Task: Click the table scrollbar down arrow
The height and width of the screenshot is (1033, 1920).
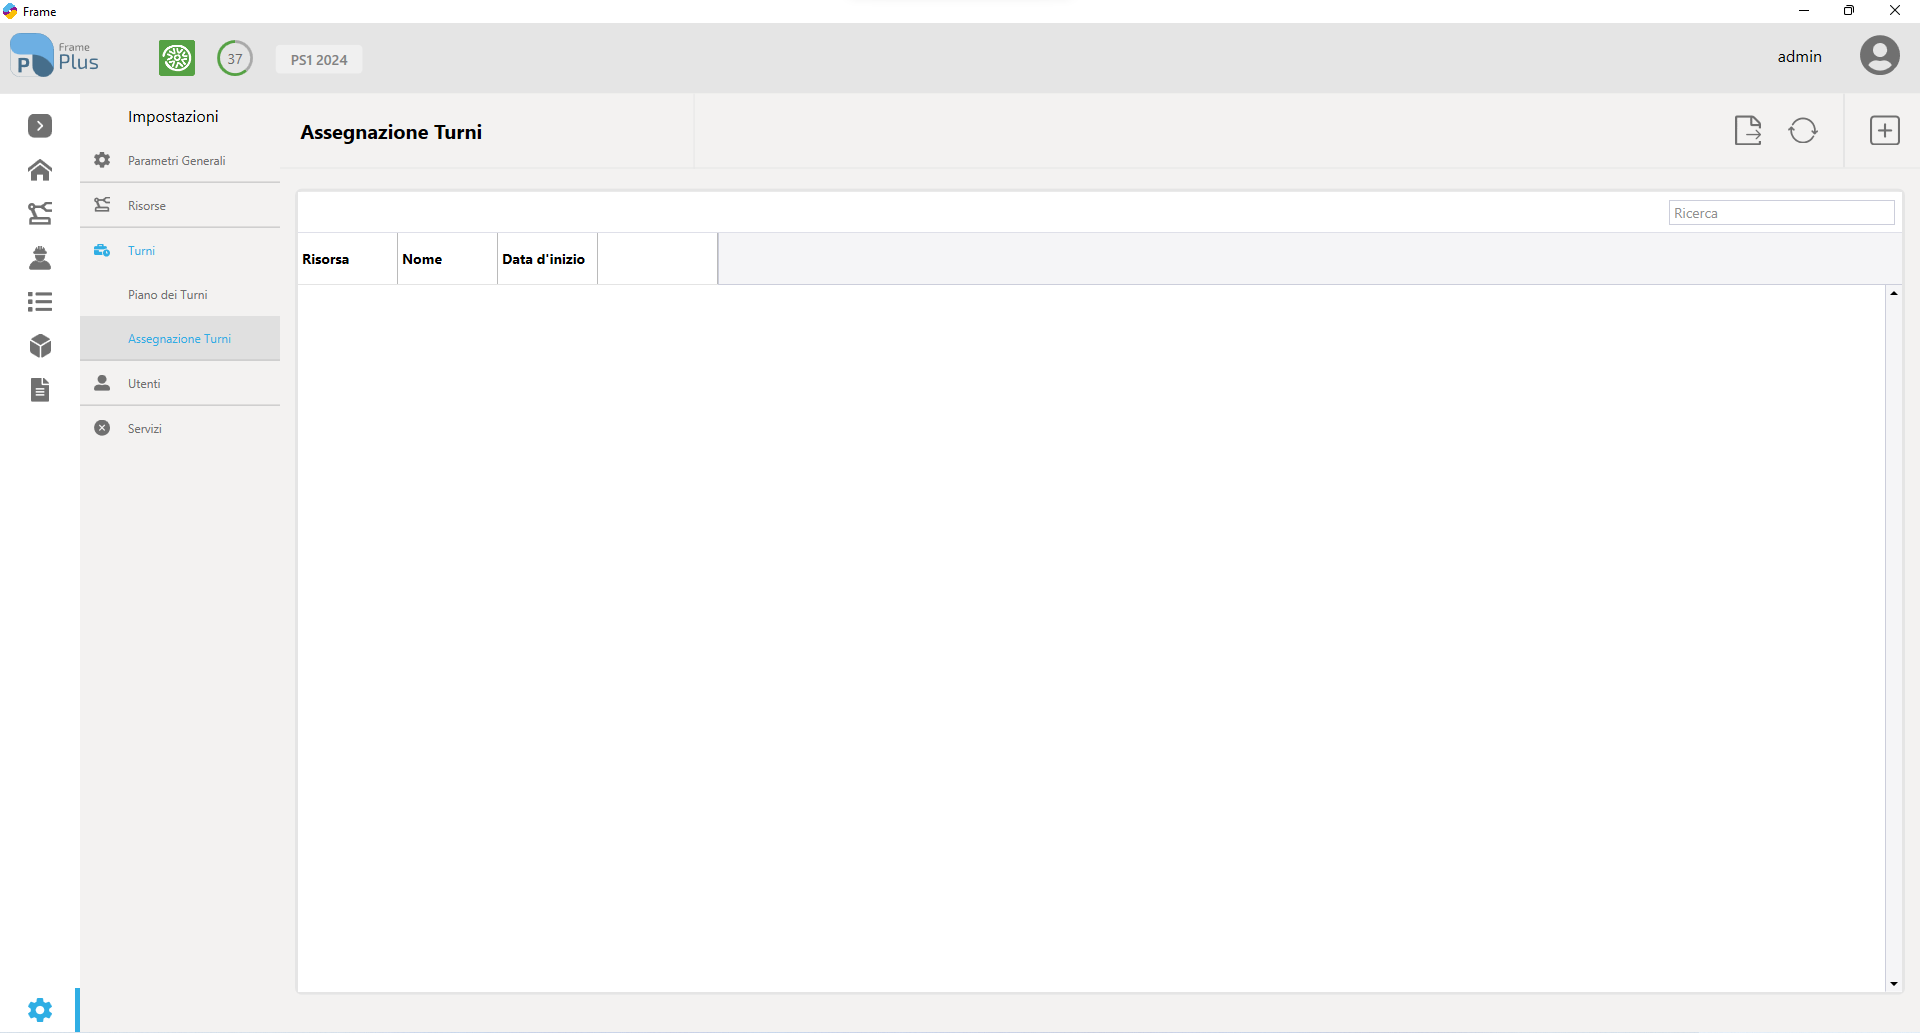Action: click(1894, 984)
